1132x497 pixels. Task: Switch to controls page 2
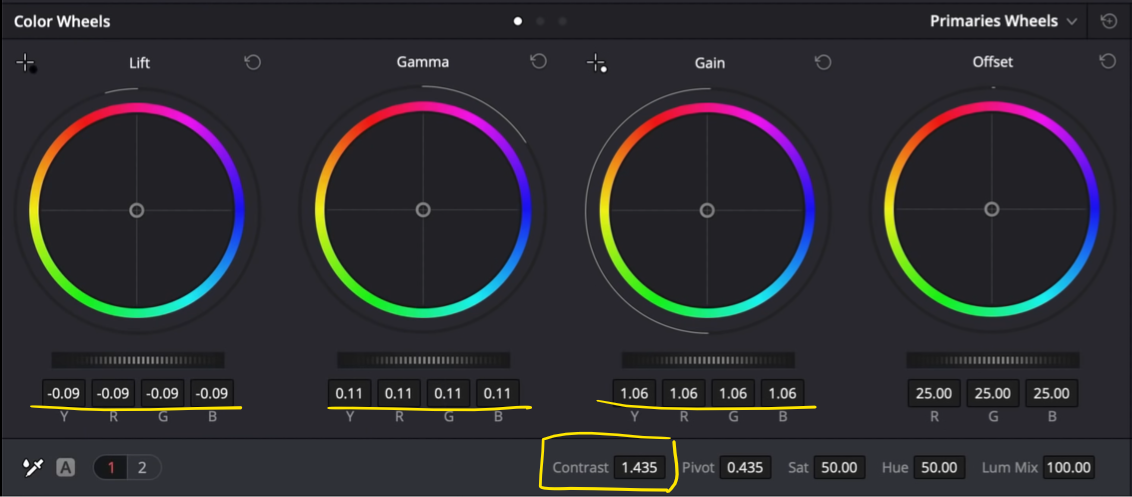click(142, 467)
